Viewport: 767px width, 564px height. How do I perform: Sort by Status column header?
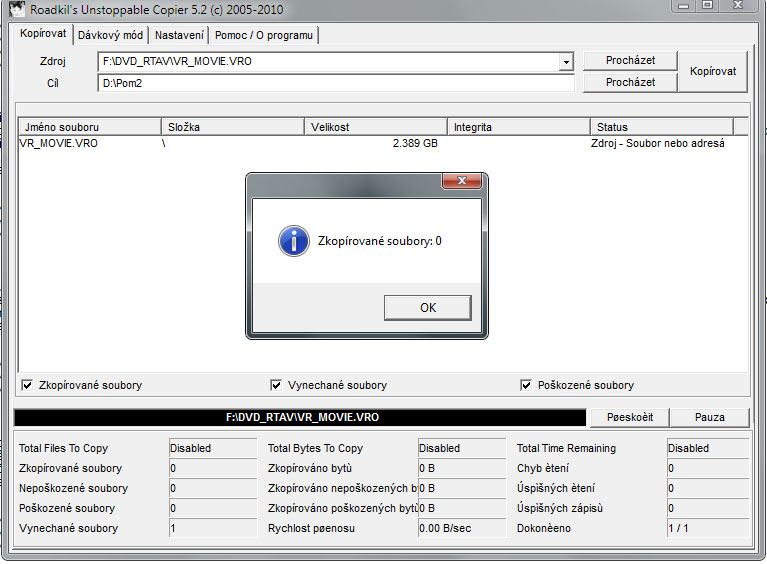(662, 127)
